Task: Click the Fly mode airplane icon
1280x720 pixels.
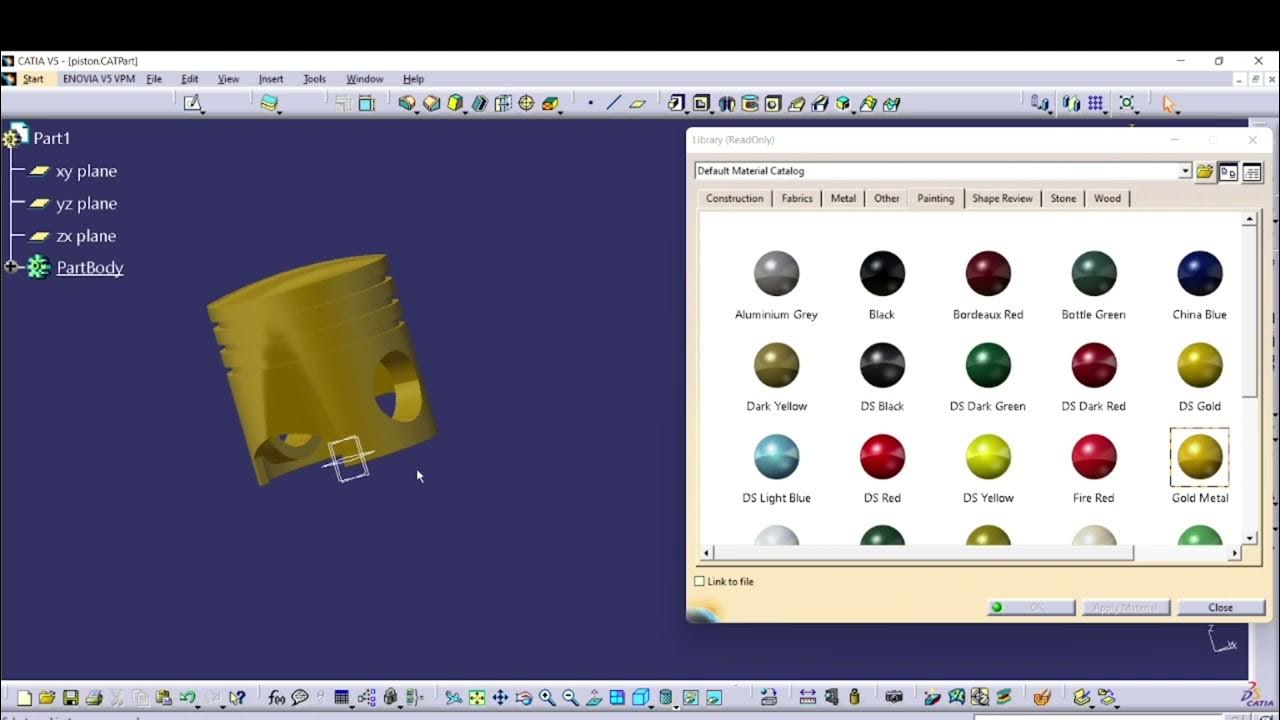Action: [453, 698]
